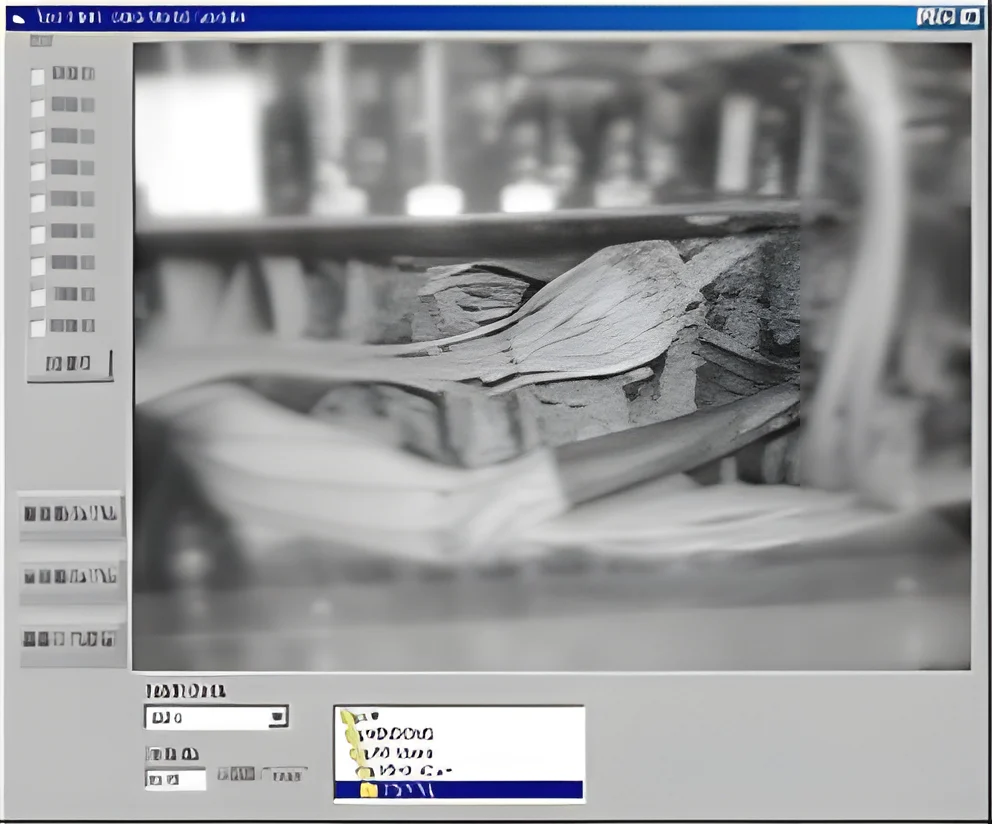The height and width of the screenshot is (824, 992).
Task: Click the second small button beside the text box
Action: point(283,775)
